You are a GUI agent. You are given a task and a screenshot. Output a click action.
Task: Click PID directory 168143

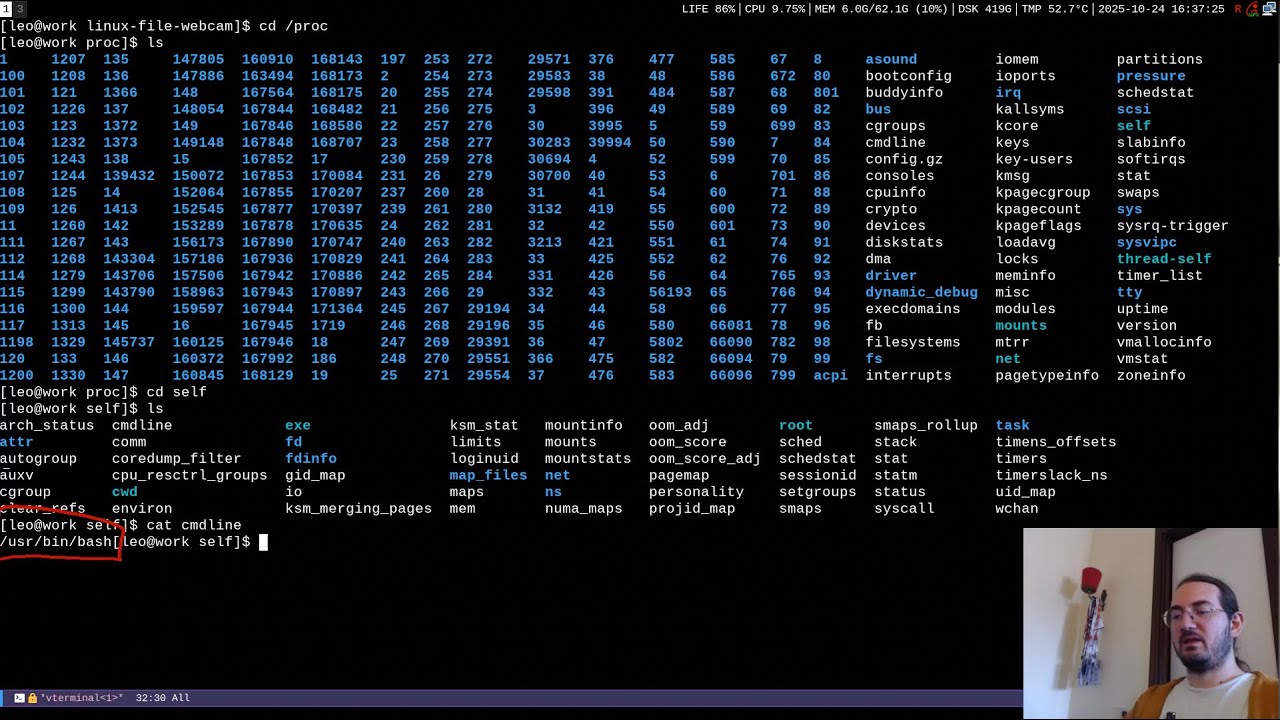click(x=337, y=59)
